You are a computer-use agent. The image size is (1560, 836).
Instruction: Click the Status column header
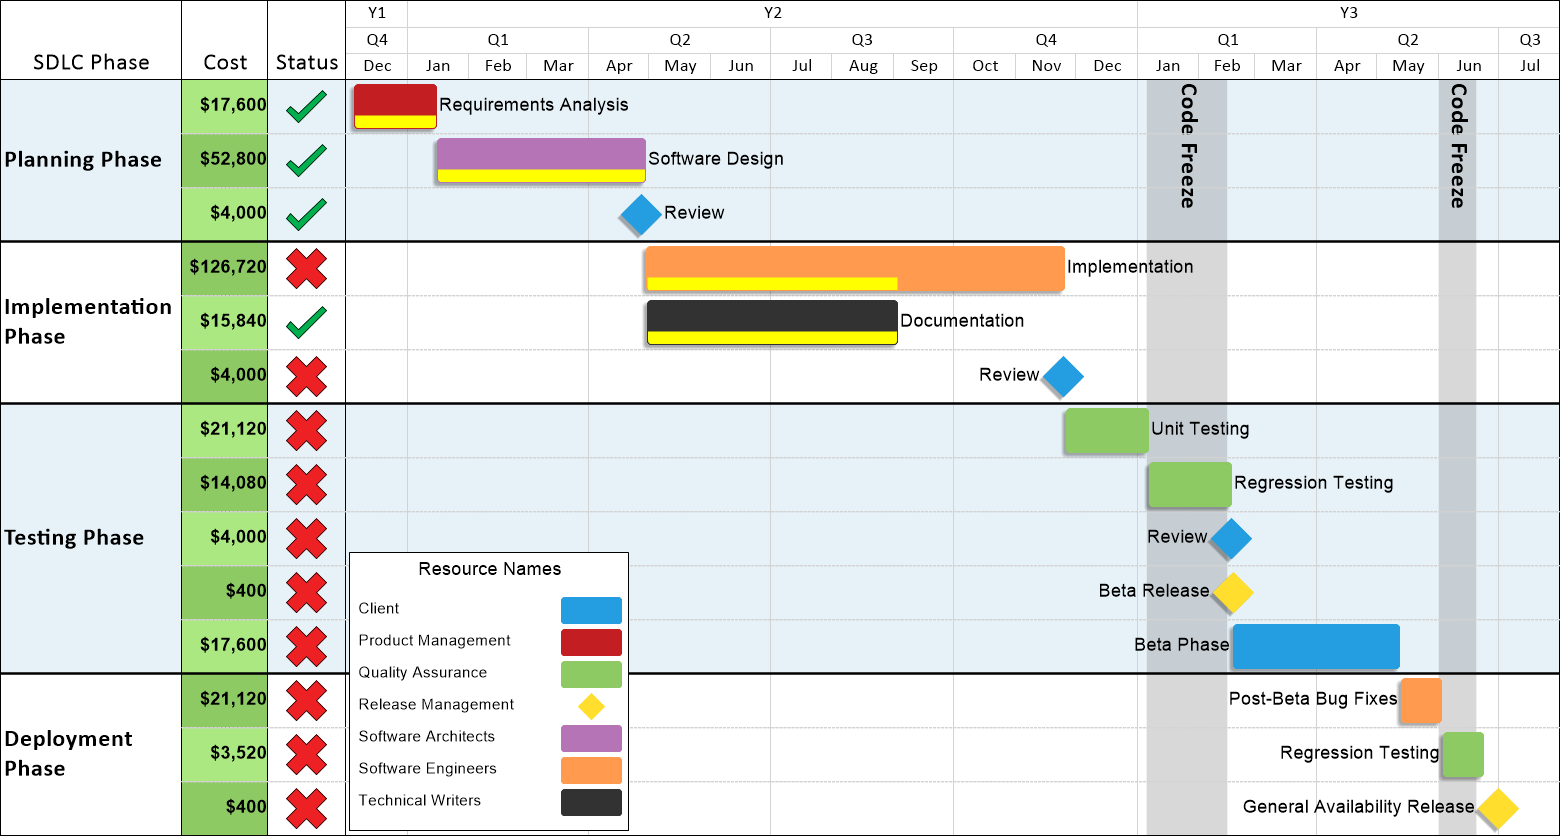click(307, 62)
